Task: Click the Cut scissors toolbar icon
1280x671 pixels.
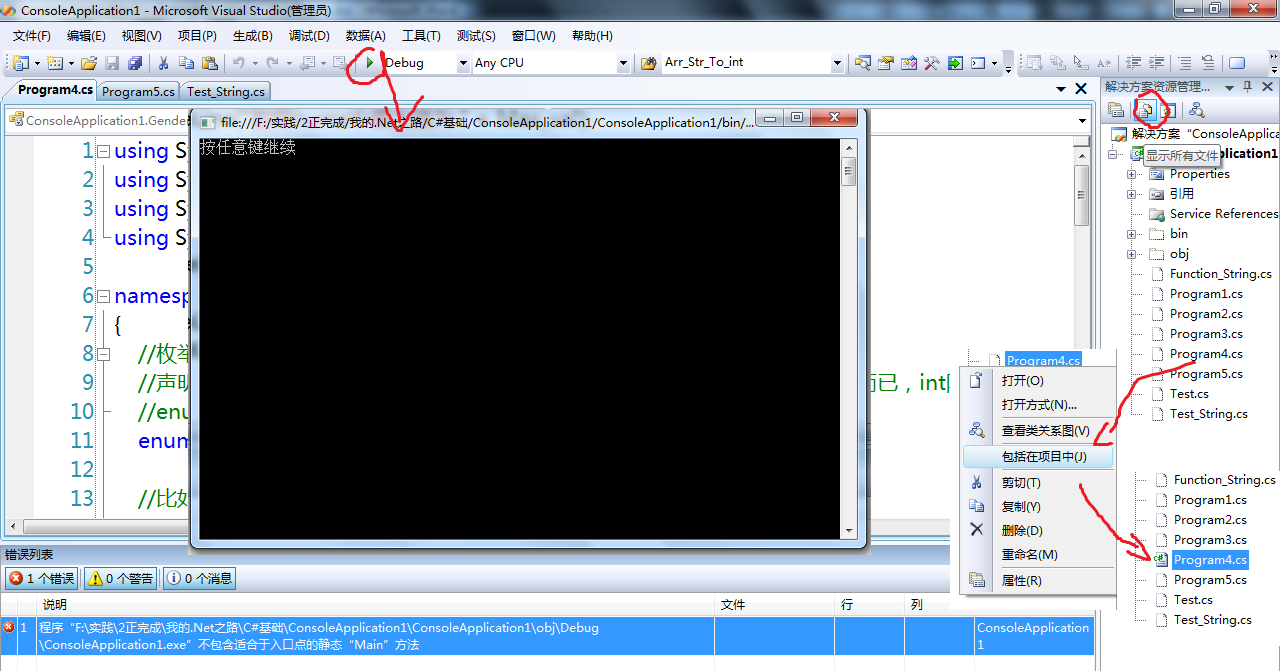Action: click(163, 63)
